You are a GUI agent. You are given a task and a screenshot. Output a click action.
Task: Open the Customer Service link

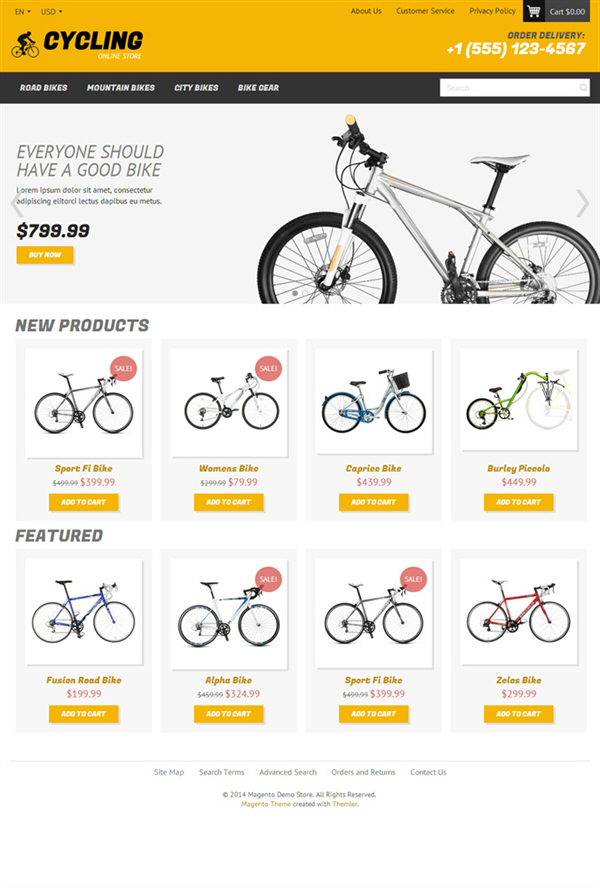(x=425, y=11)
